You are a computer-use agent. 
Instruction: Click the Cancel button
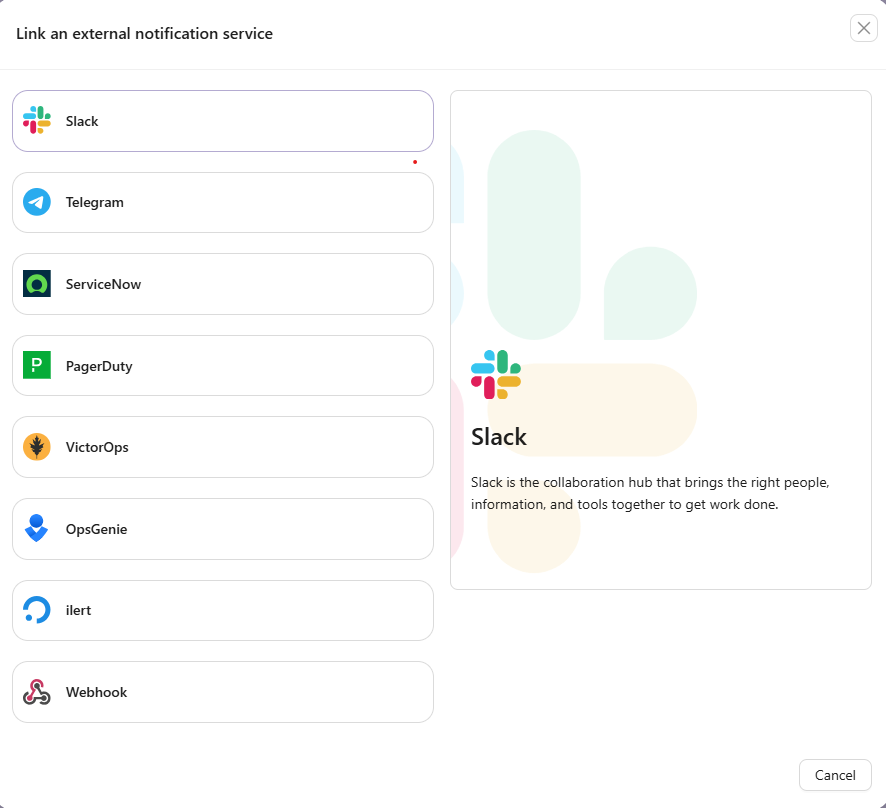pyautogui.click(x=835, y=775)
